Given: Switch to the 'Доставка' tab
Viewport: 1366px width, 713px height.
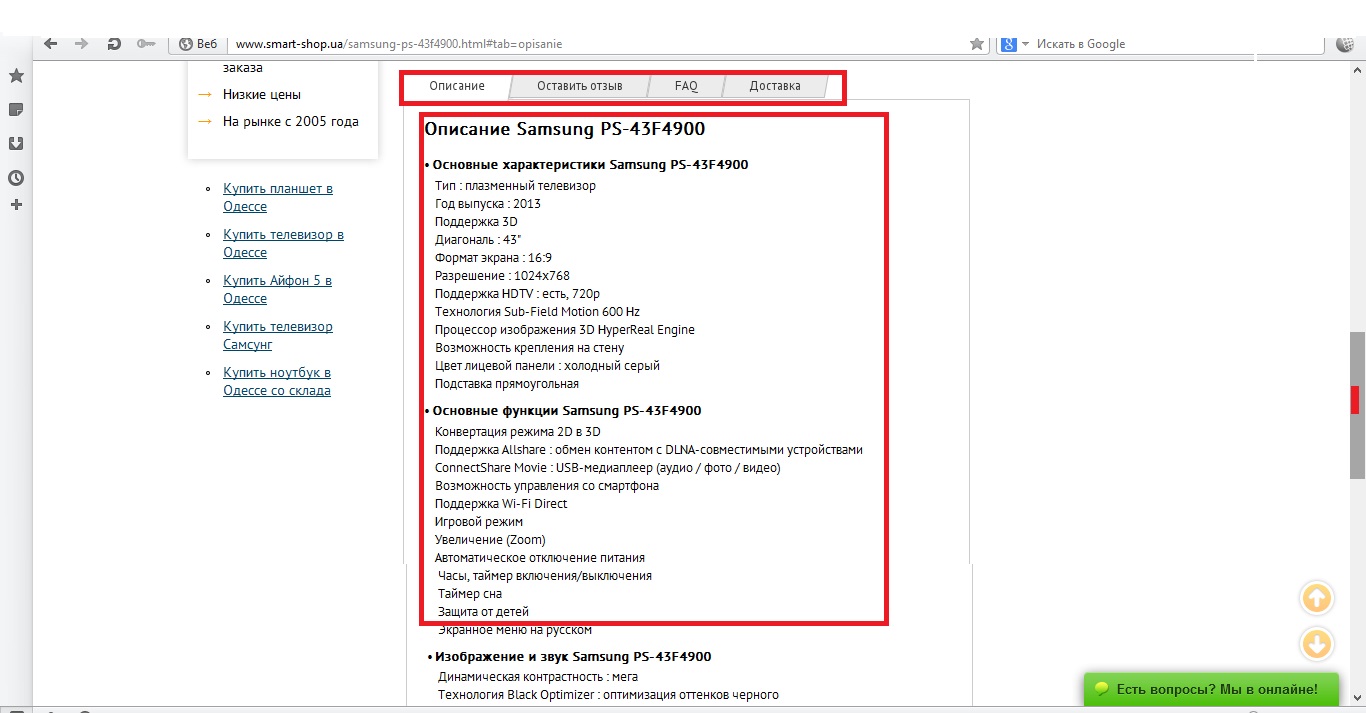Looking at the screenshot, I should pos(775,86).
